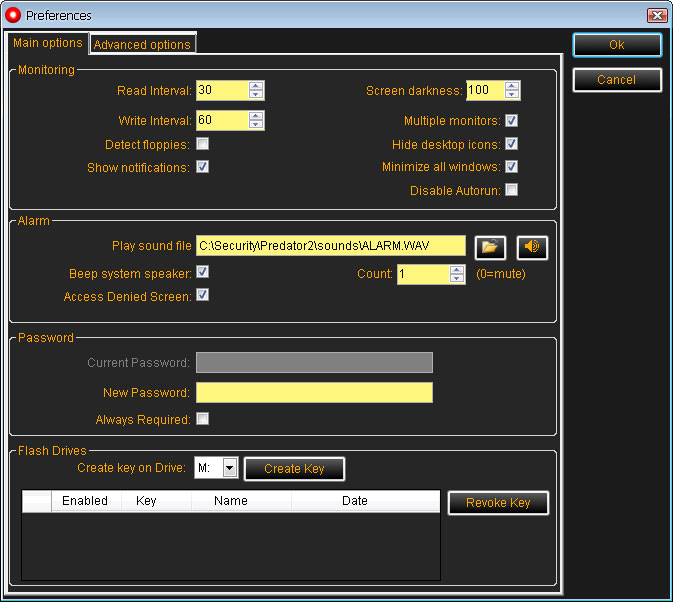This screenshot has height=602, width=673.
Task: Click the Predator icon in title bar
Action: tap(14, 15)
